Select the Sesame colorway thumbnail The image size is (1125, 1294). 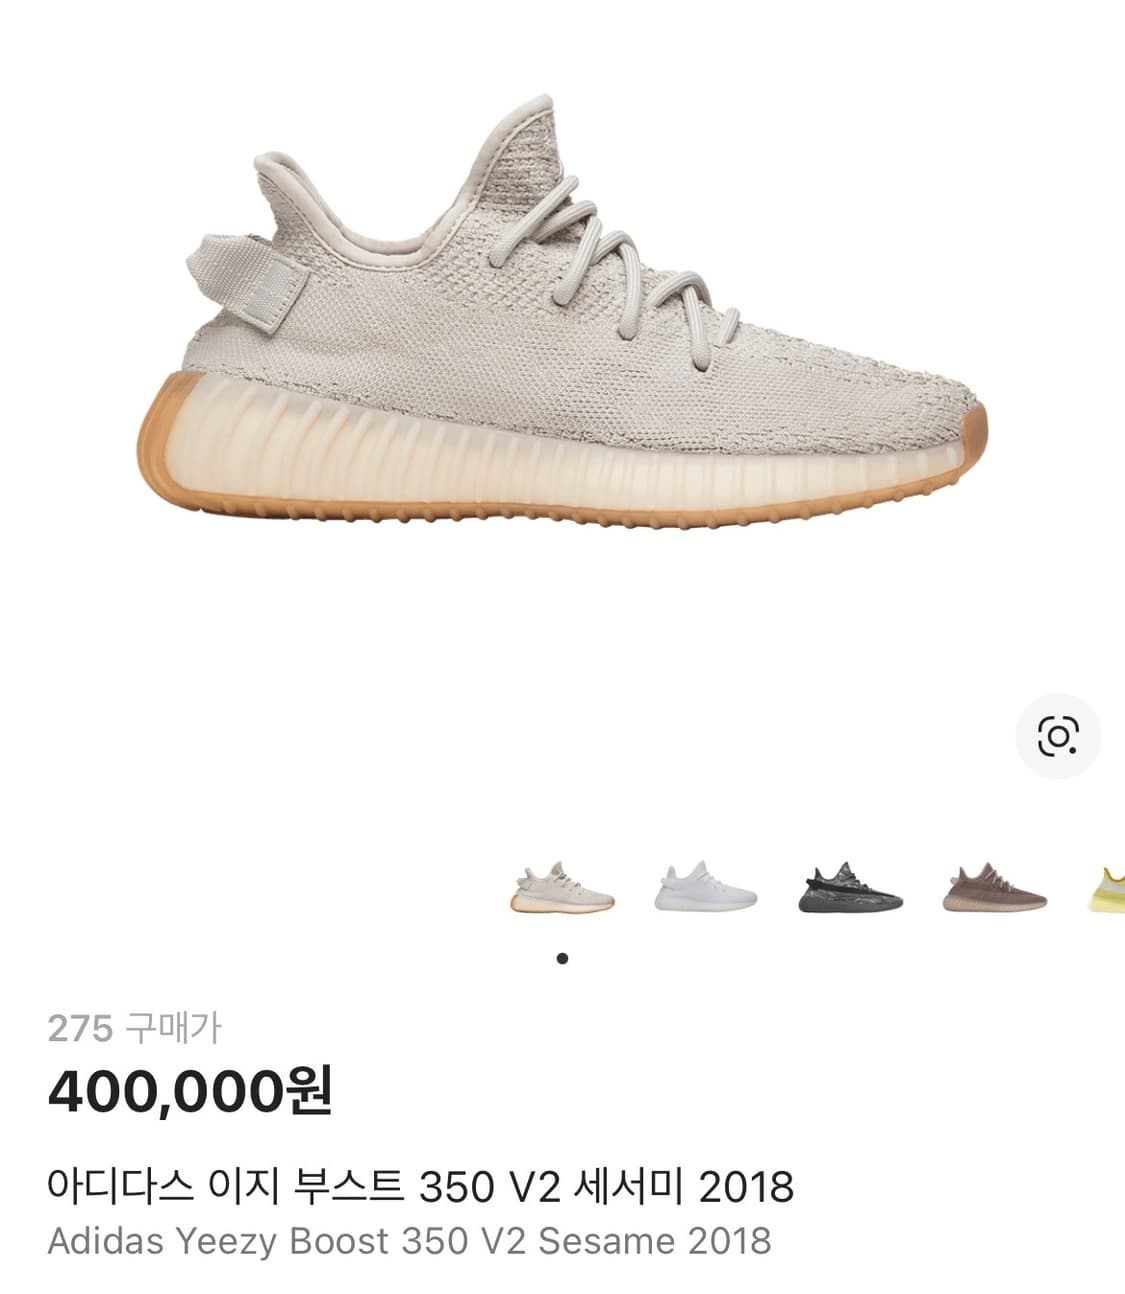(562, 886)
